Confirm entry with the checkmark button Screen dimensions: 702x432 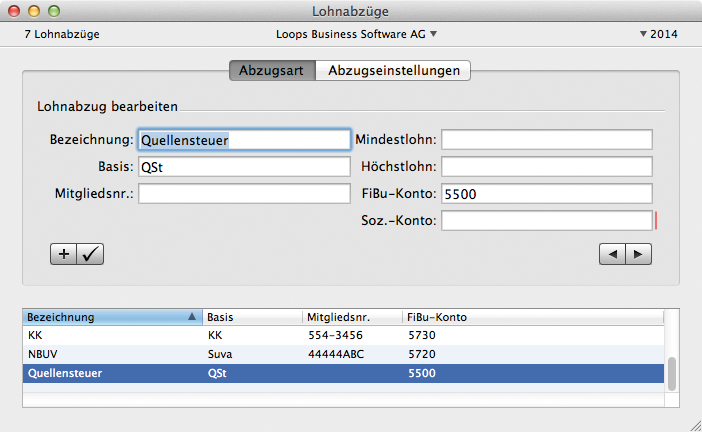click(90, 254)
